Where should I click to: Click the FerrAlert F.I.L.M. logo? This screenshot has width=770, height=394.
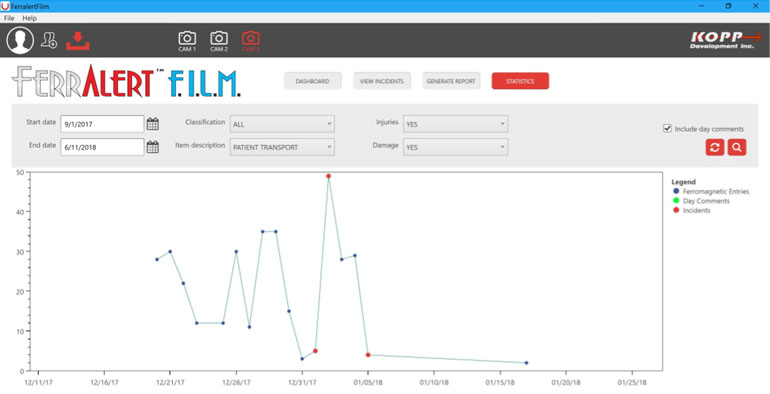click(x=126, y=81)
